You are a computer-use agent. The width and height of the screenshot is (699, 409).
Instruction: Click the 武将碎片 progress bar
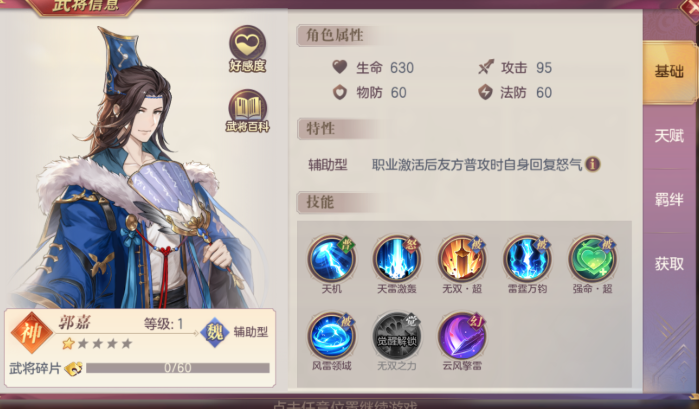[178, 368]
